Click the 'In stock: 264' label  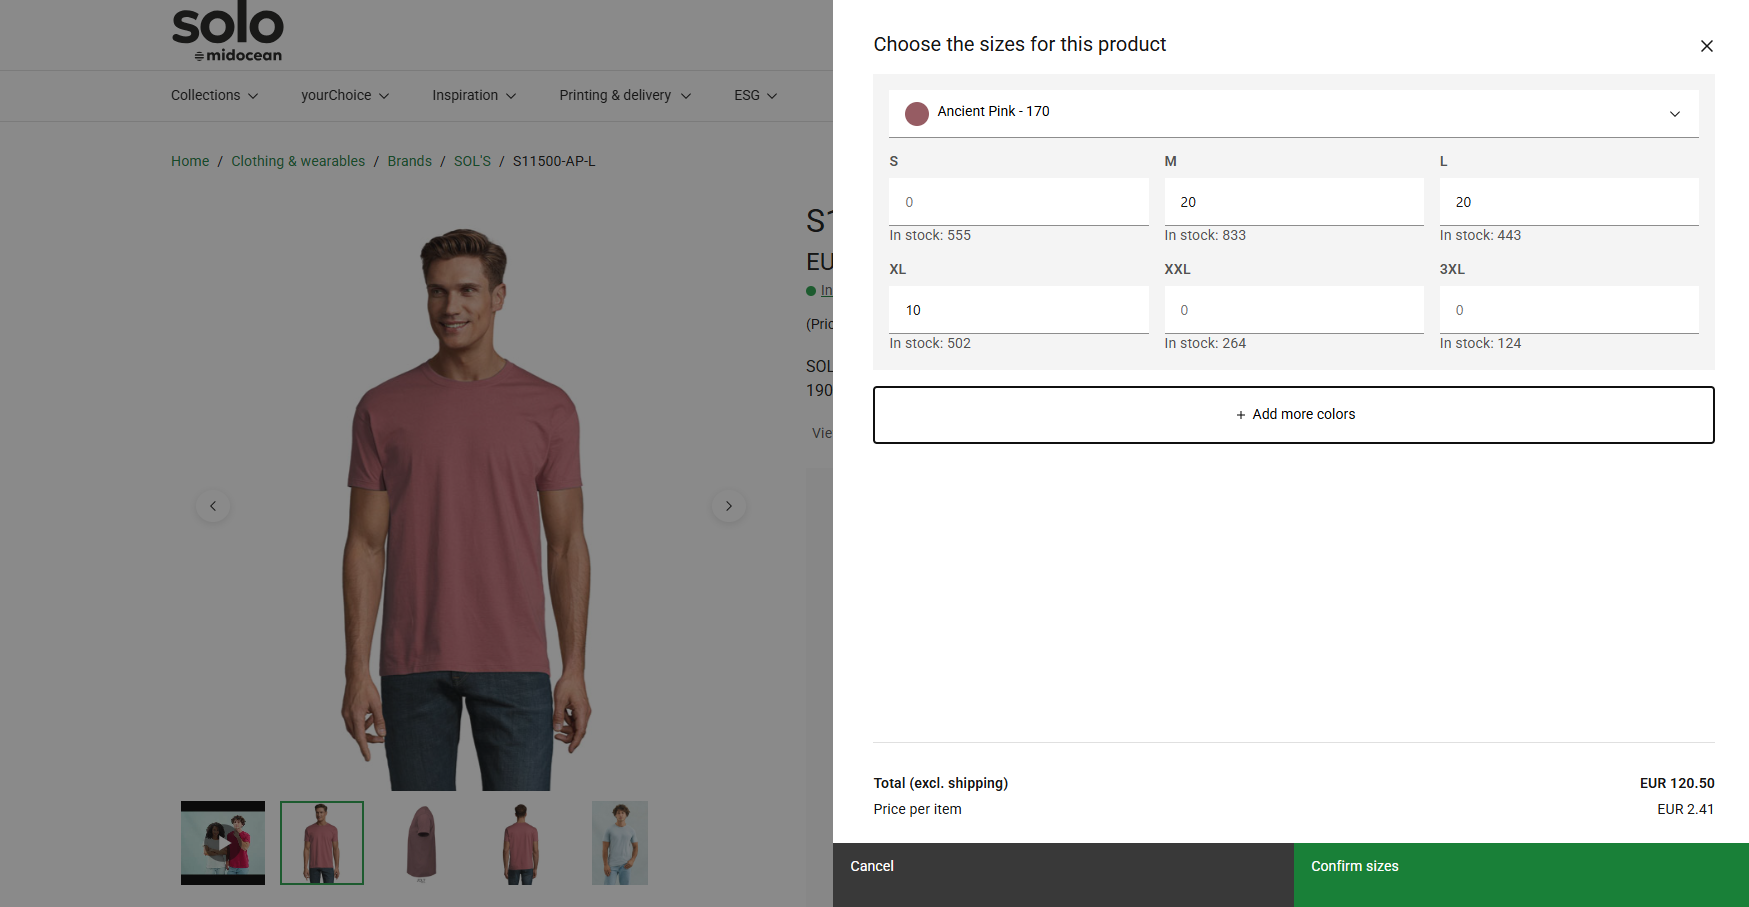click(x=1205, y=344)
